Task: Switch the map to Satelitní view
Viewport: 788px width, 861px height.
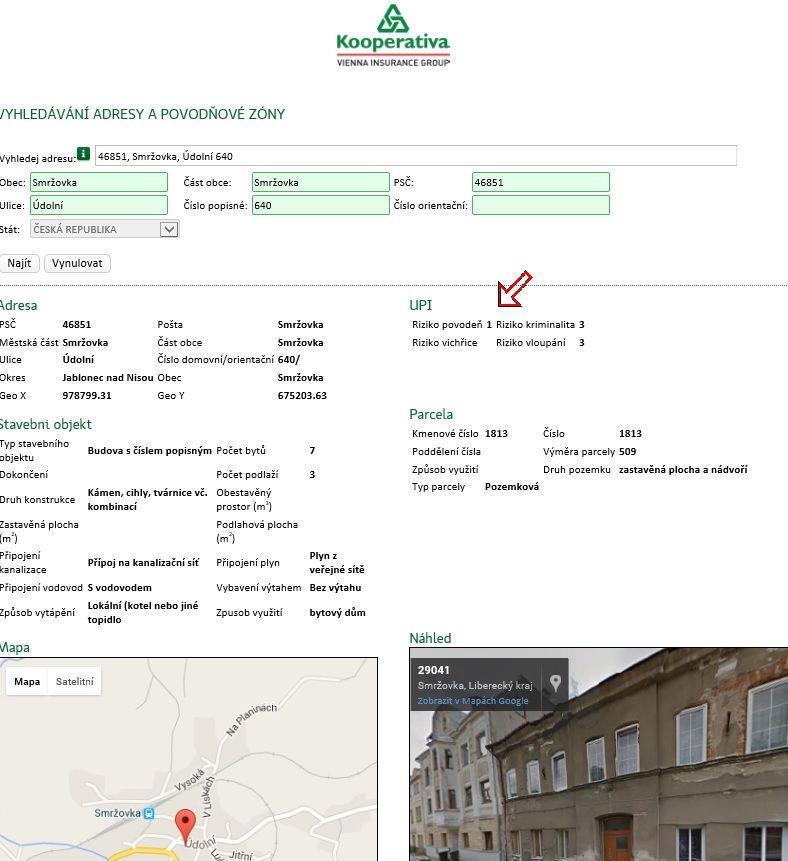Action: point(75,681)
